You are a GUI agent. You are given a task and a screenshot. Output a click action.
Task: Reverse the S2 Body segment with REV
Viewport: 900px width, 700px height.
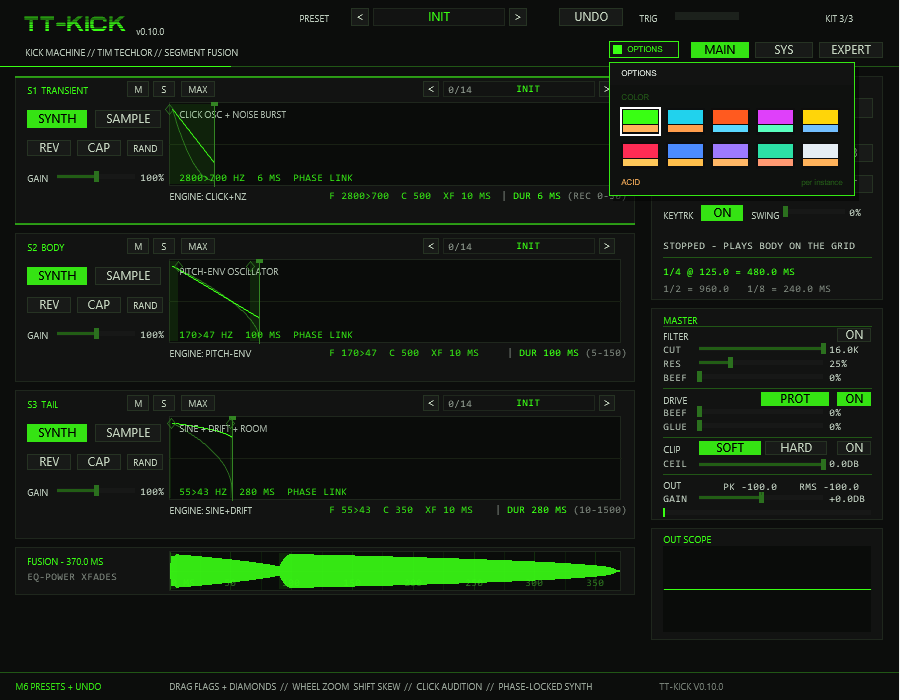click(x=49, y=305)
